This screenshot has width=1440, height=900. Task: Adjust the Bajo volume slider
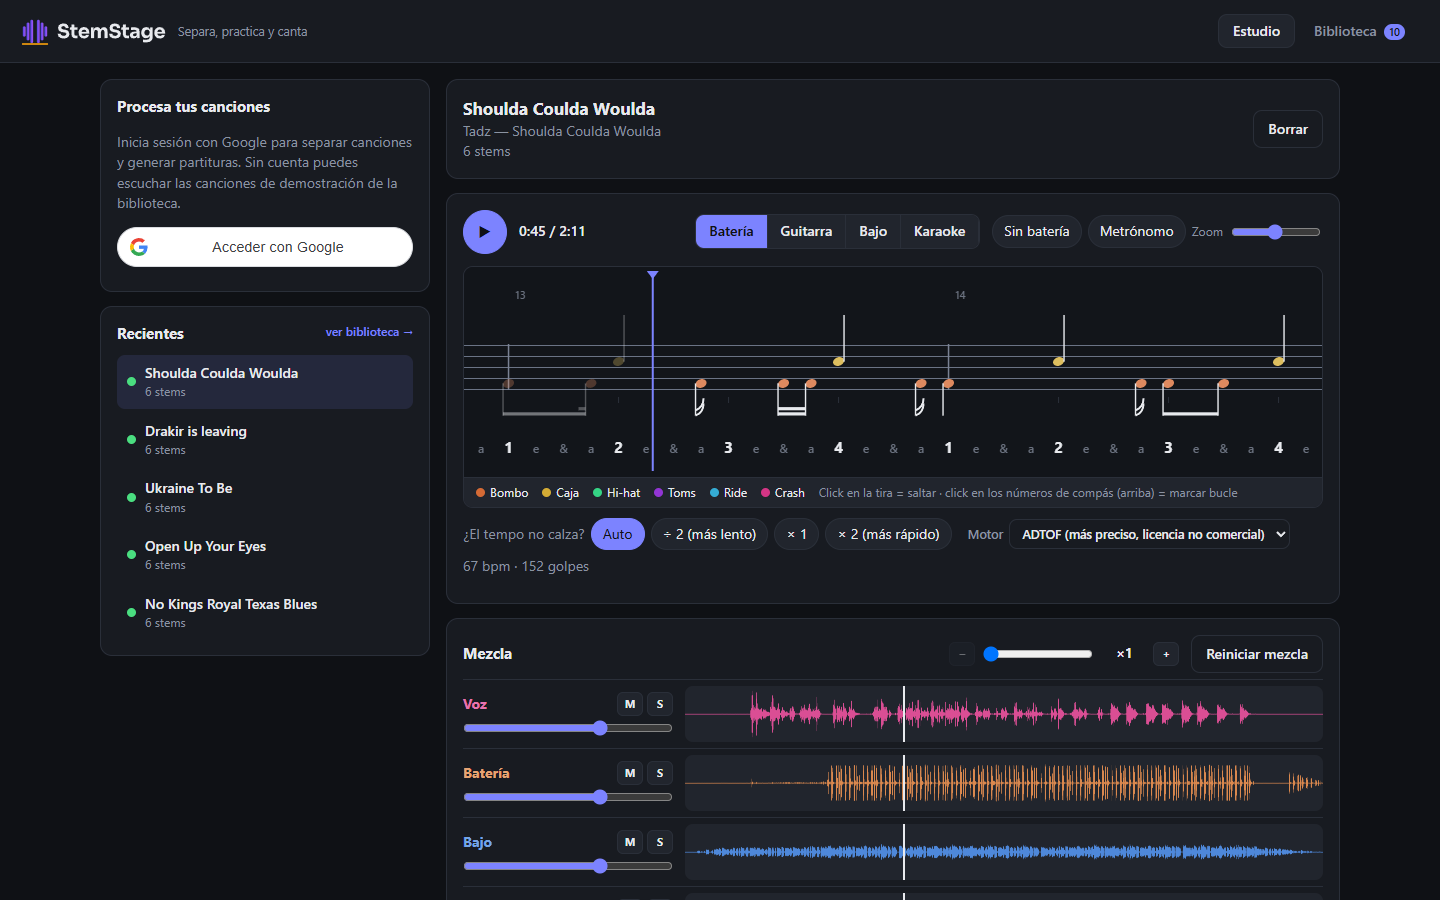(x=568, y=866)
